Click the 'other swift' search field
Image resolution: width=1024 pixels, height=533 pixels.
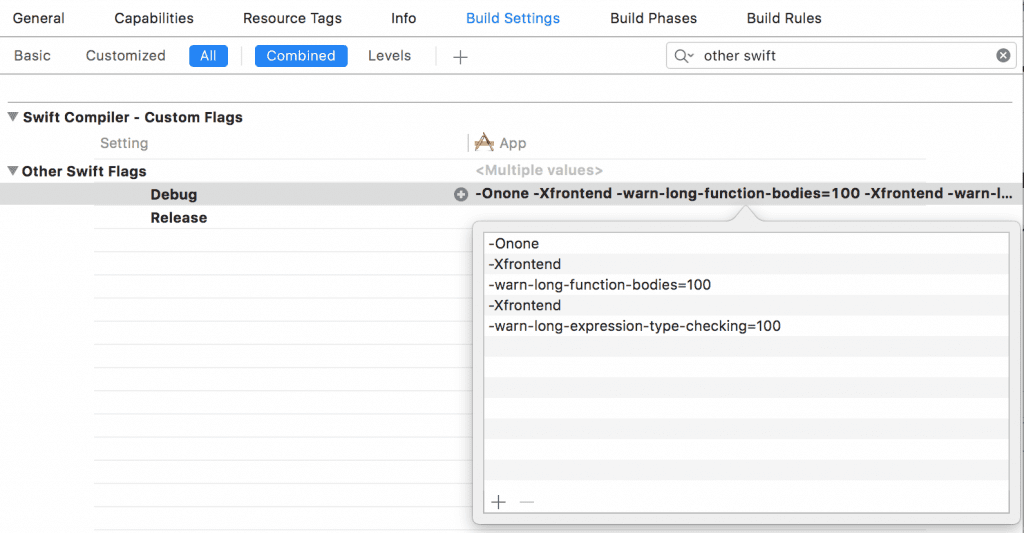(842, 56)
